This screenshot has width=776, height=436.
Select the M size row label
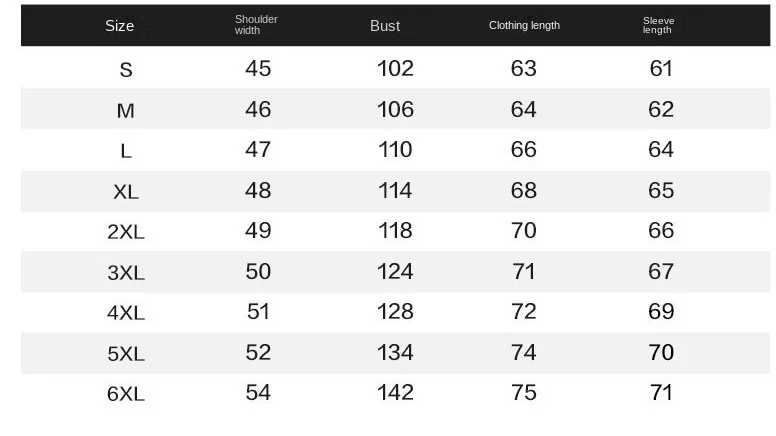click(126, 111)
